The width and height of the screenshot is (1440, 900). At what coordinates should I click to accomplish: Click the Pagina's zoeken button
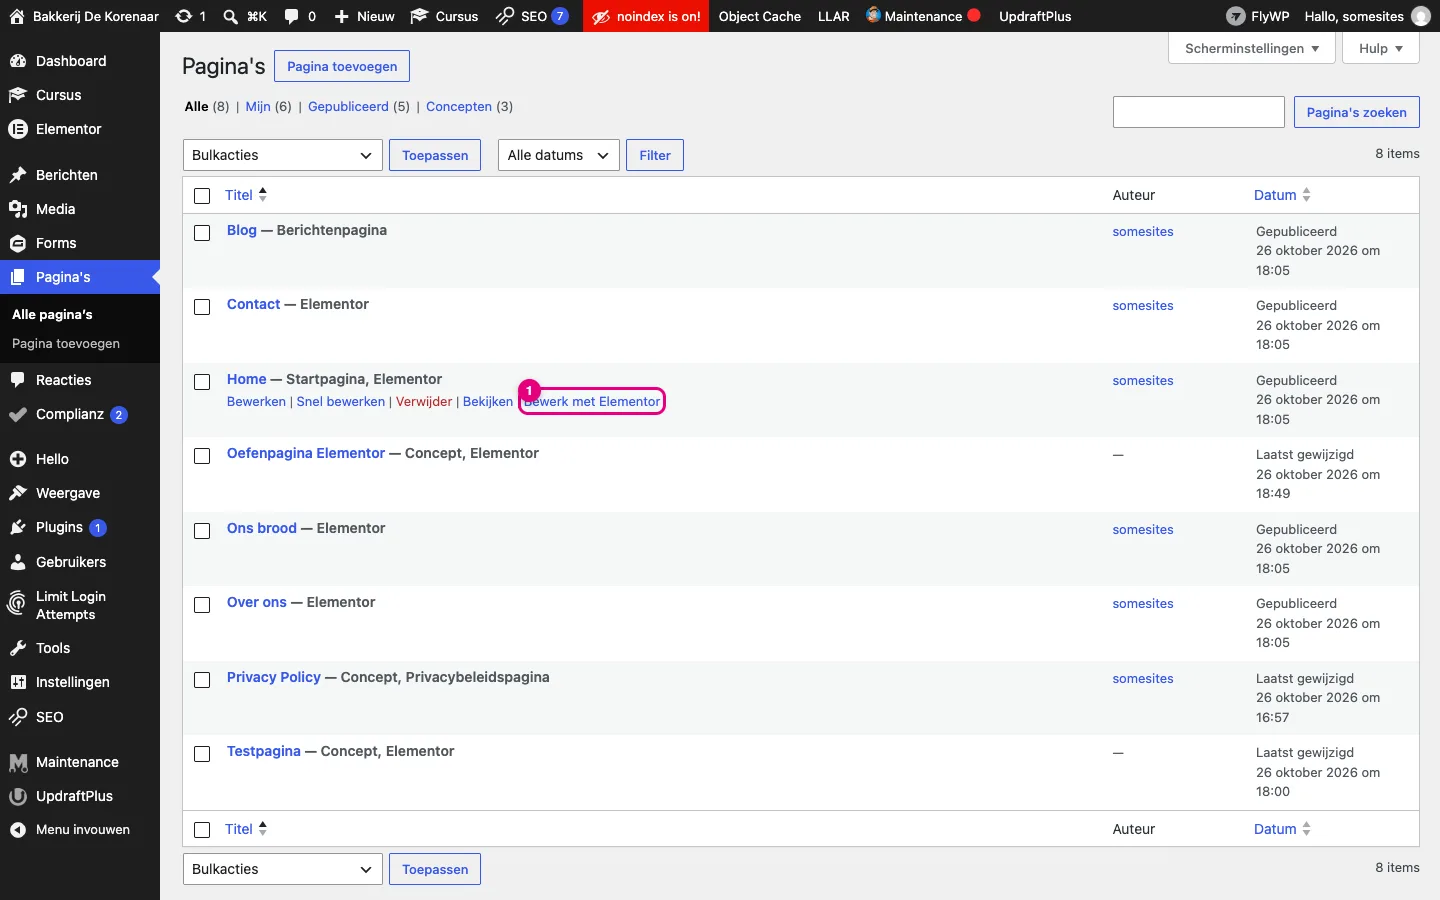click(1356, 112)
